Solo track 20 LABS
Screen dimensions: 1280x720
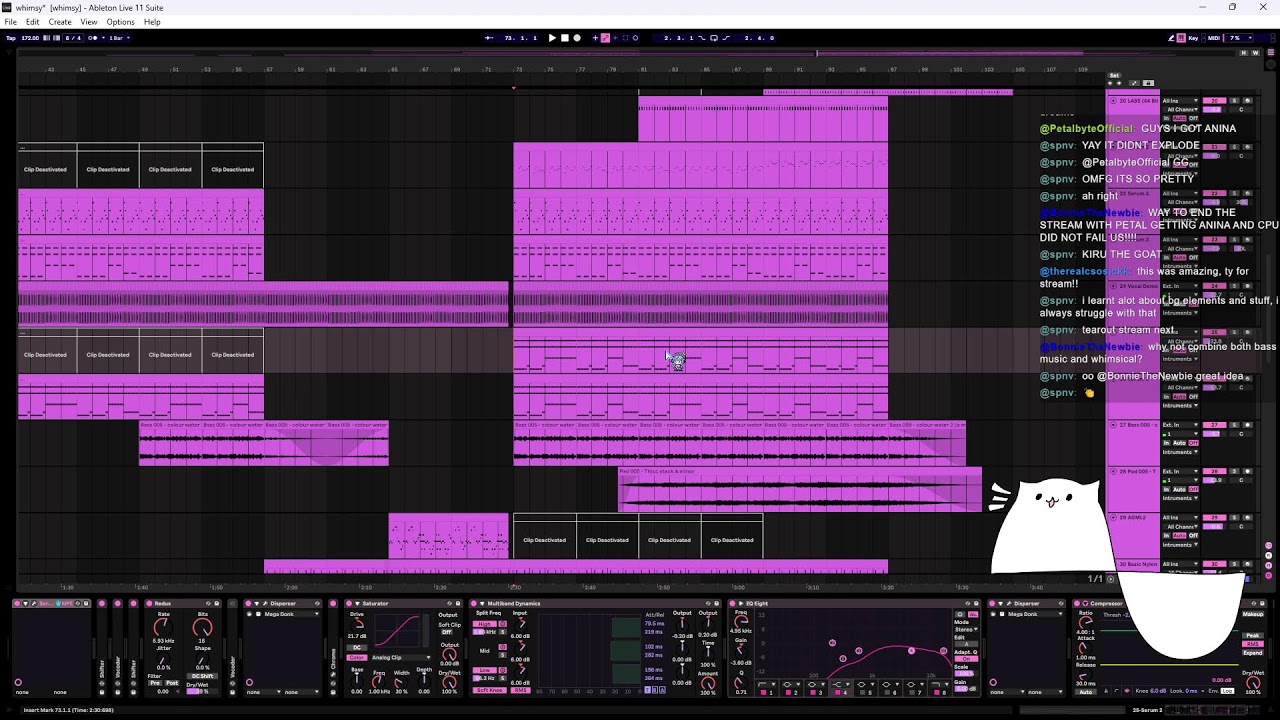[1234, 101]
